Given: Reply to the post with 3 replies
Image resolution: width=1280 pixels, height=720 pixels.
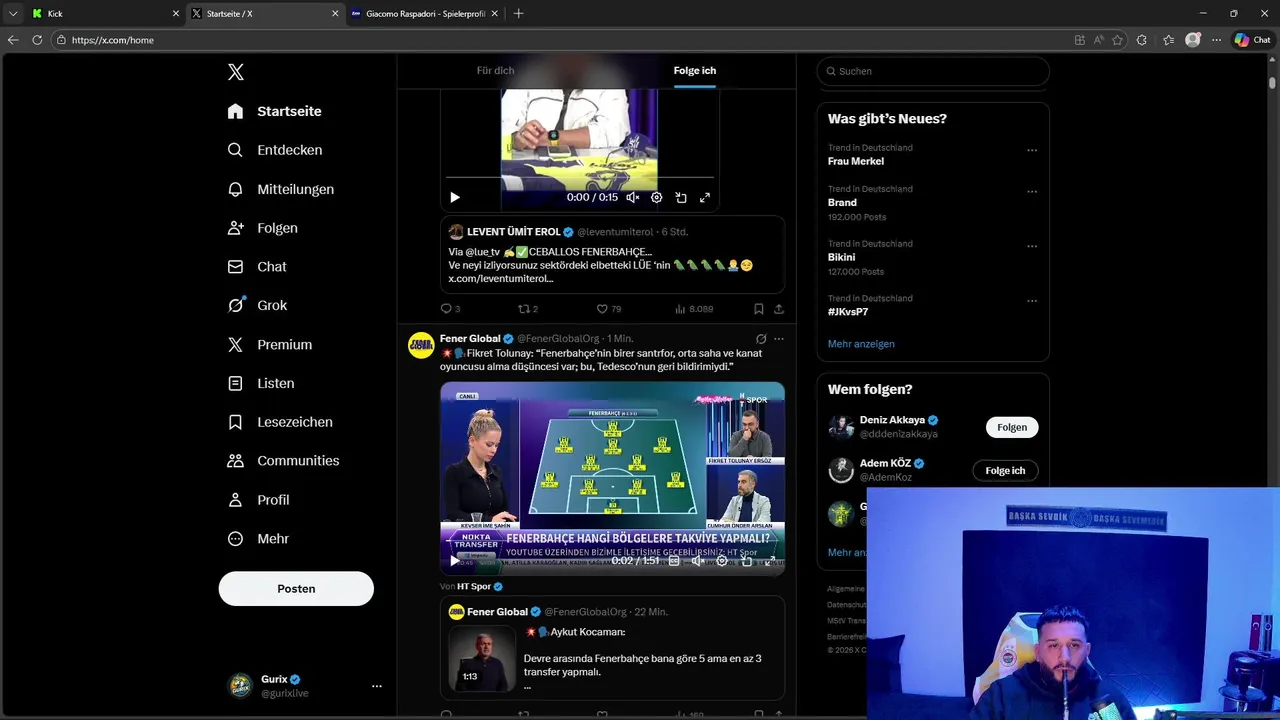Looking at the screenshot, I should 450,309.
